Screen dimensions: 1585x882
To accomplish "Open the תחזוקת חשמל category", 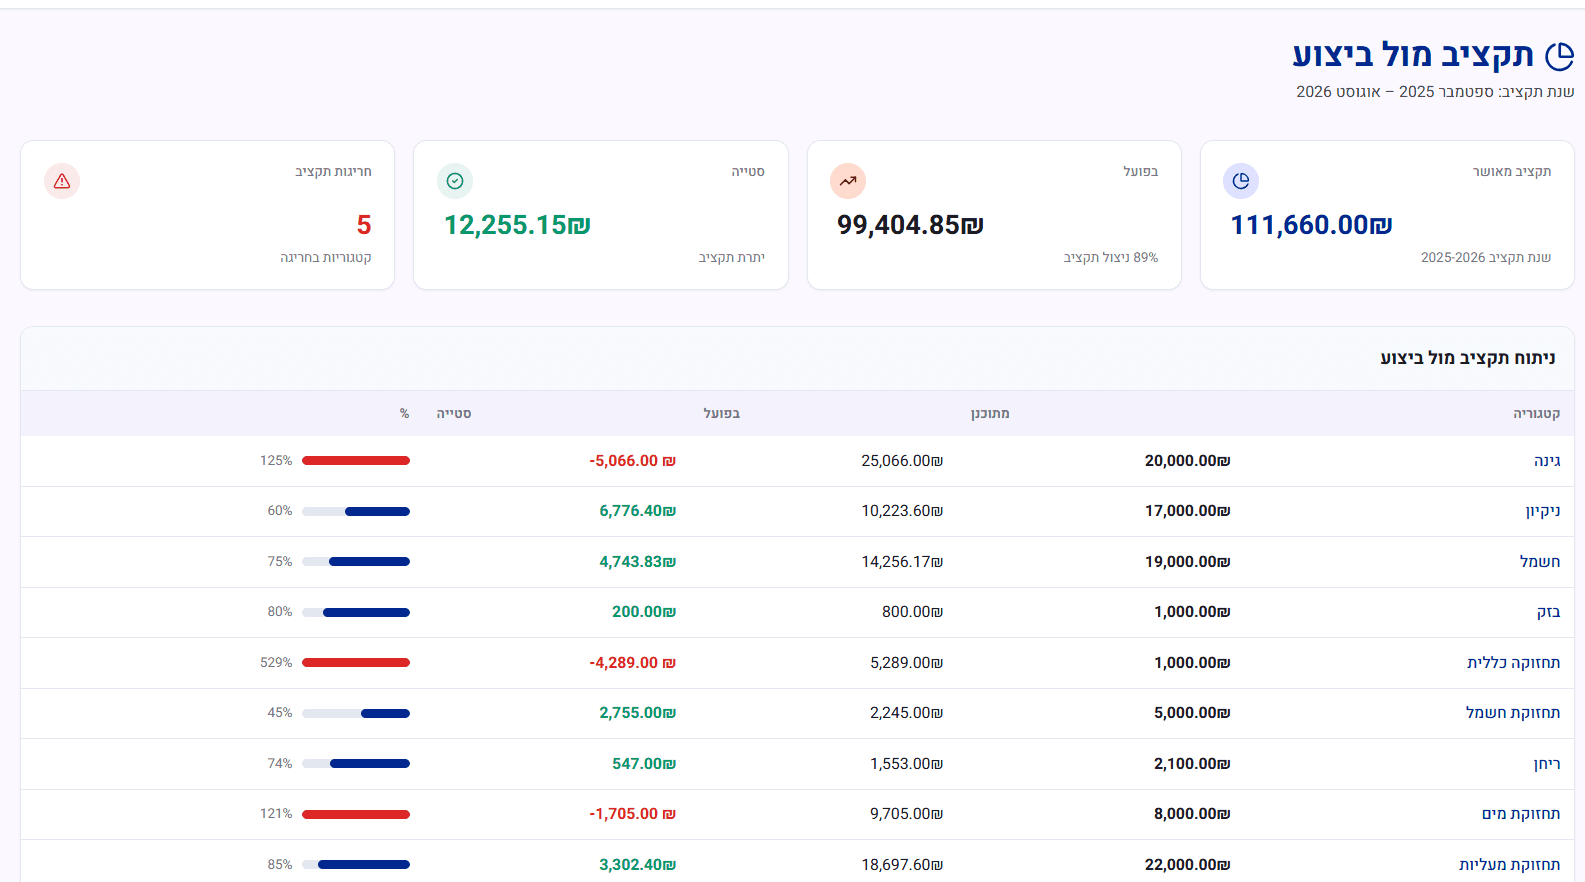I will (1513, 713).
